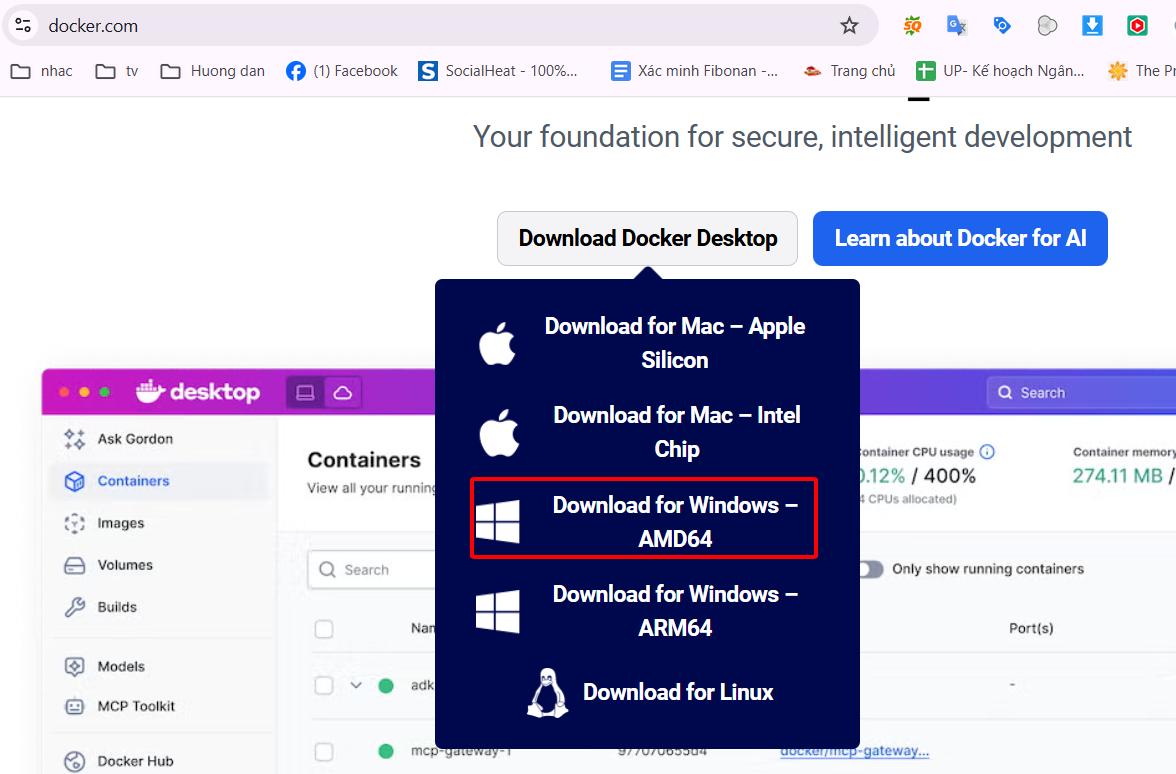Open the Facebook bookmark

point(342,71)
